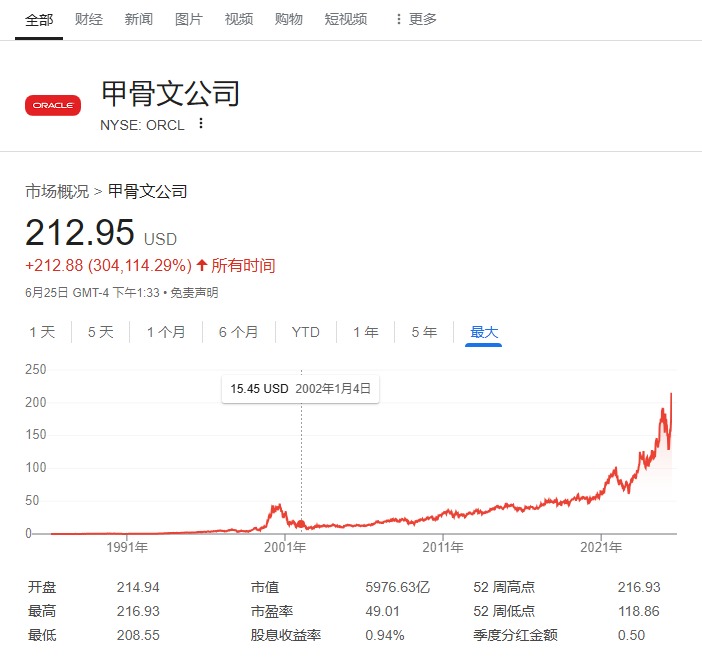Select the 1 年 time range
Viewport: 702px width, 657px height.
pyautogui.click(x=365, y=332)
